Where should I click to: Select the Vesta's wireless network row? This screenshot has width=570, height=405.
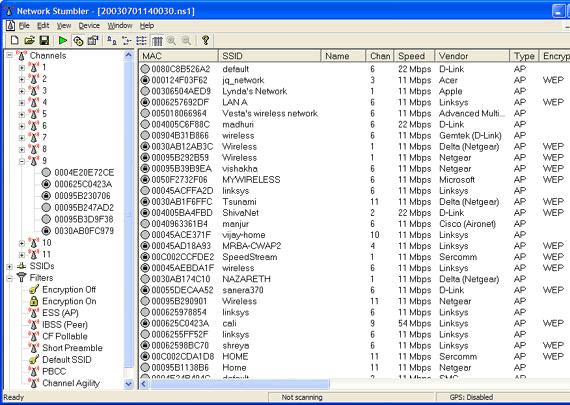point(355,113)
